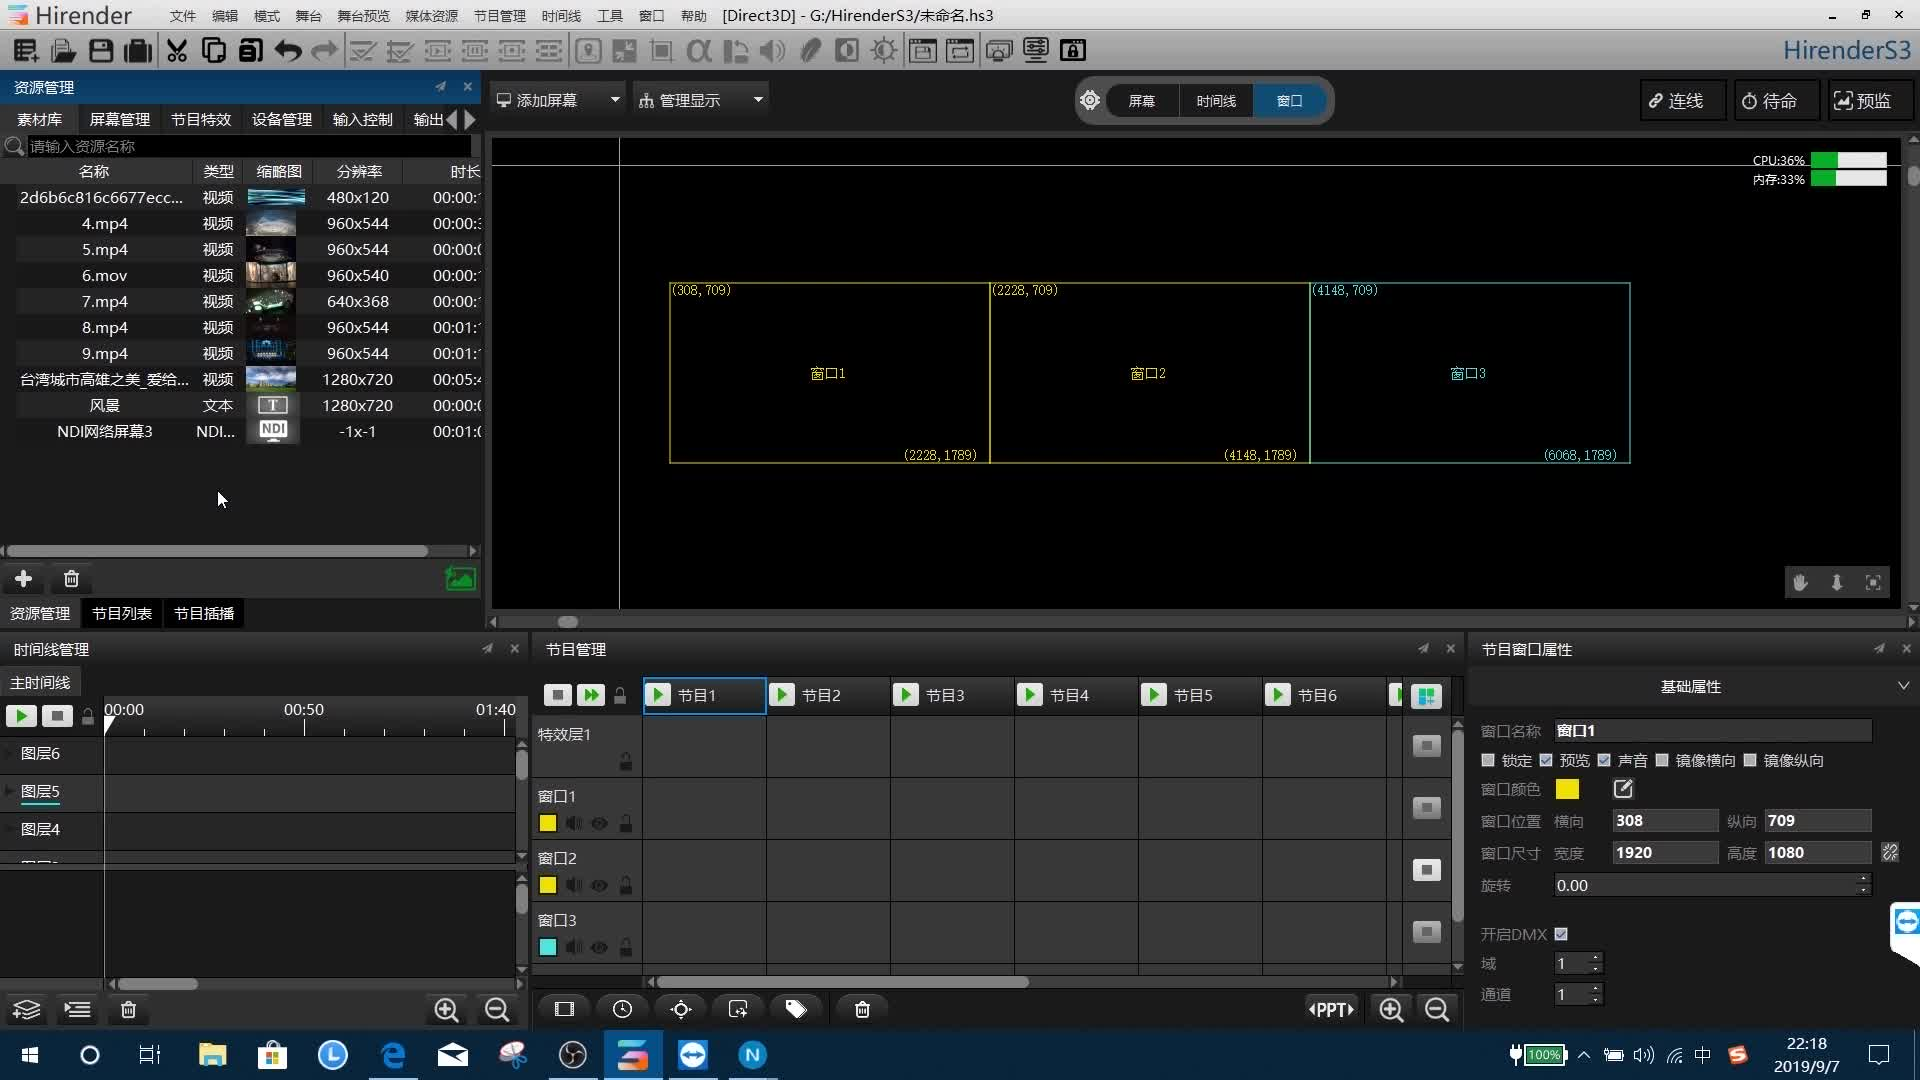The image size is (1920, 1080).
Task: Click the yellow 窗口颜色 swatch
Action: coord(1567,789)
